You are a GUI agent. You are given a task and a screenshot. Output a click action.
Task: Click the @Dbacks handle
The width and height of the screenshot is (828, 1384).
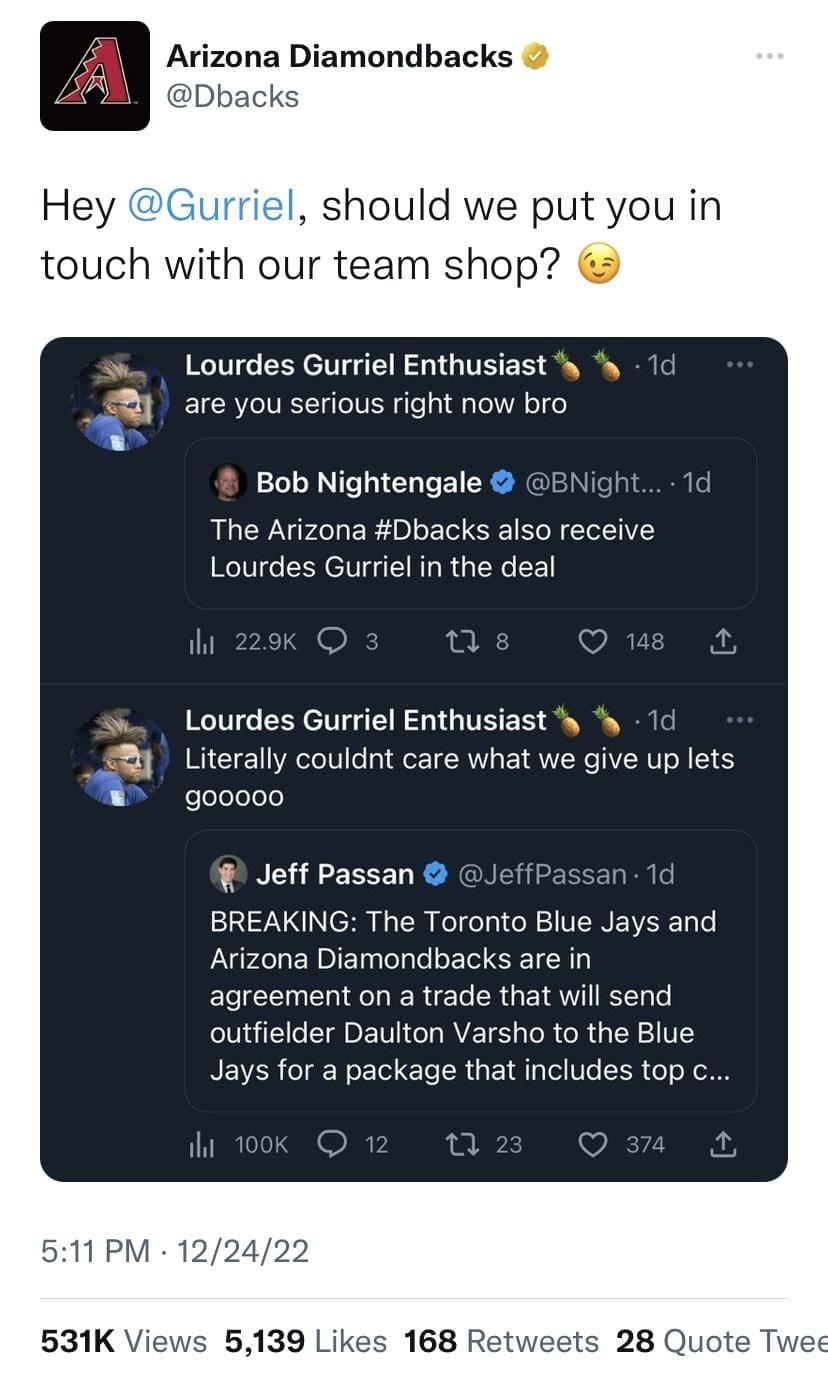(232, 96)
